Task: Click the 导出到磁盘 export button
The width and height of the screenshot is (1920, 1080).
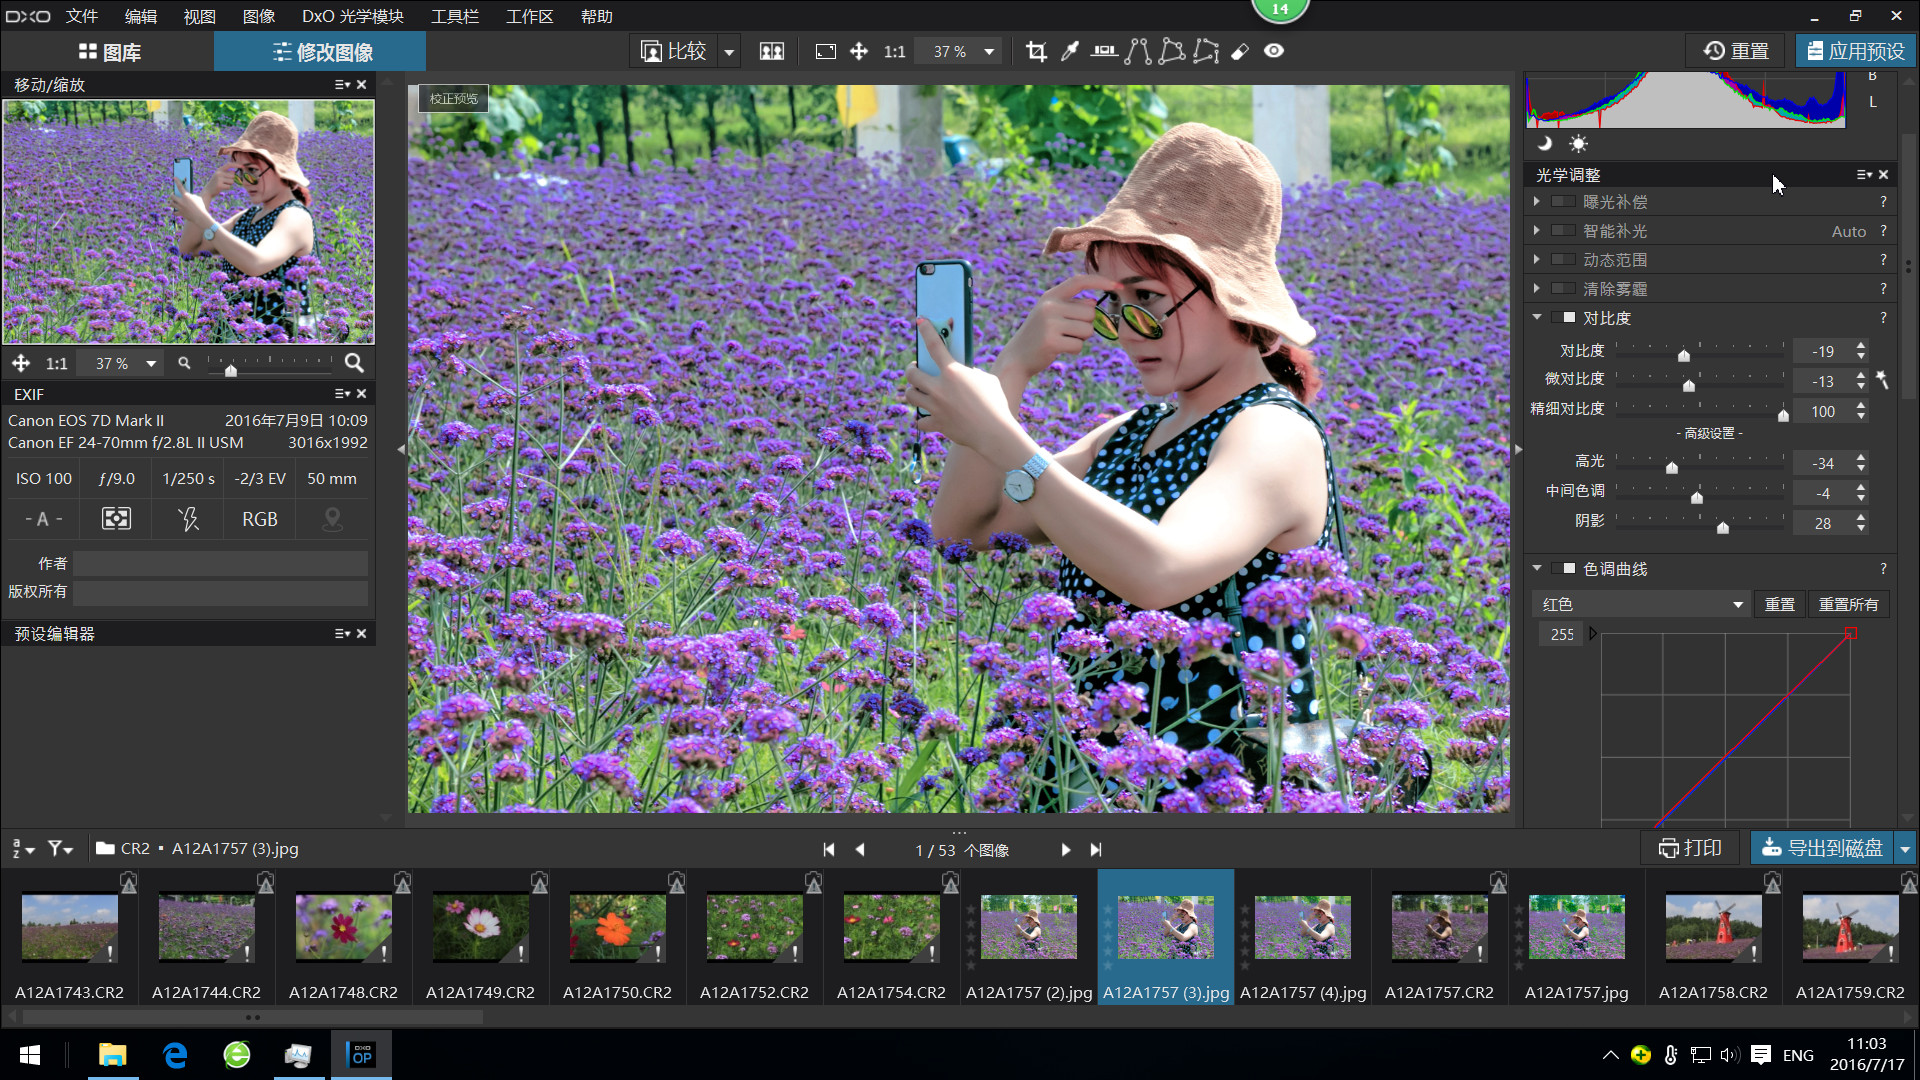Action: click(1823, 848)
